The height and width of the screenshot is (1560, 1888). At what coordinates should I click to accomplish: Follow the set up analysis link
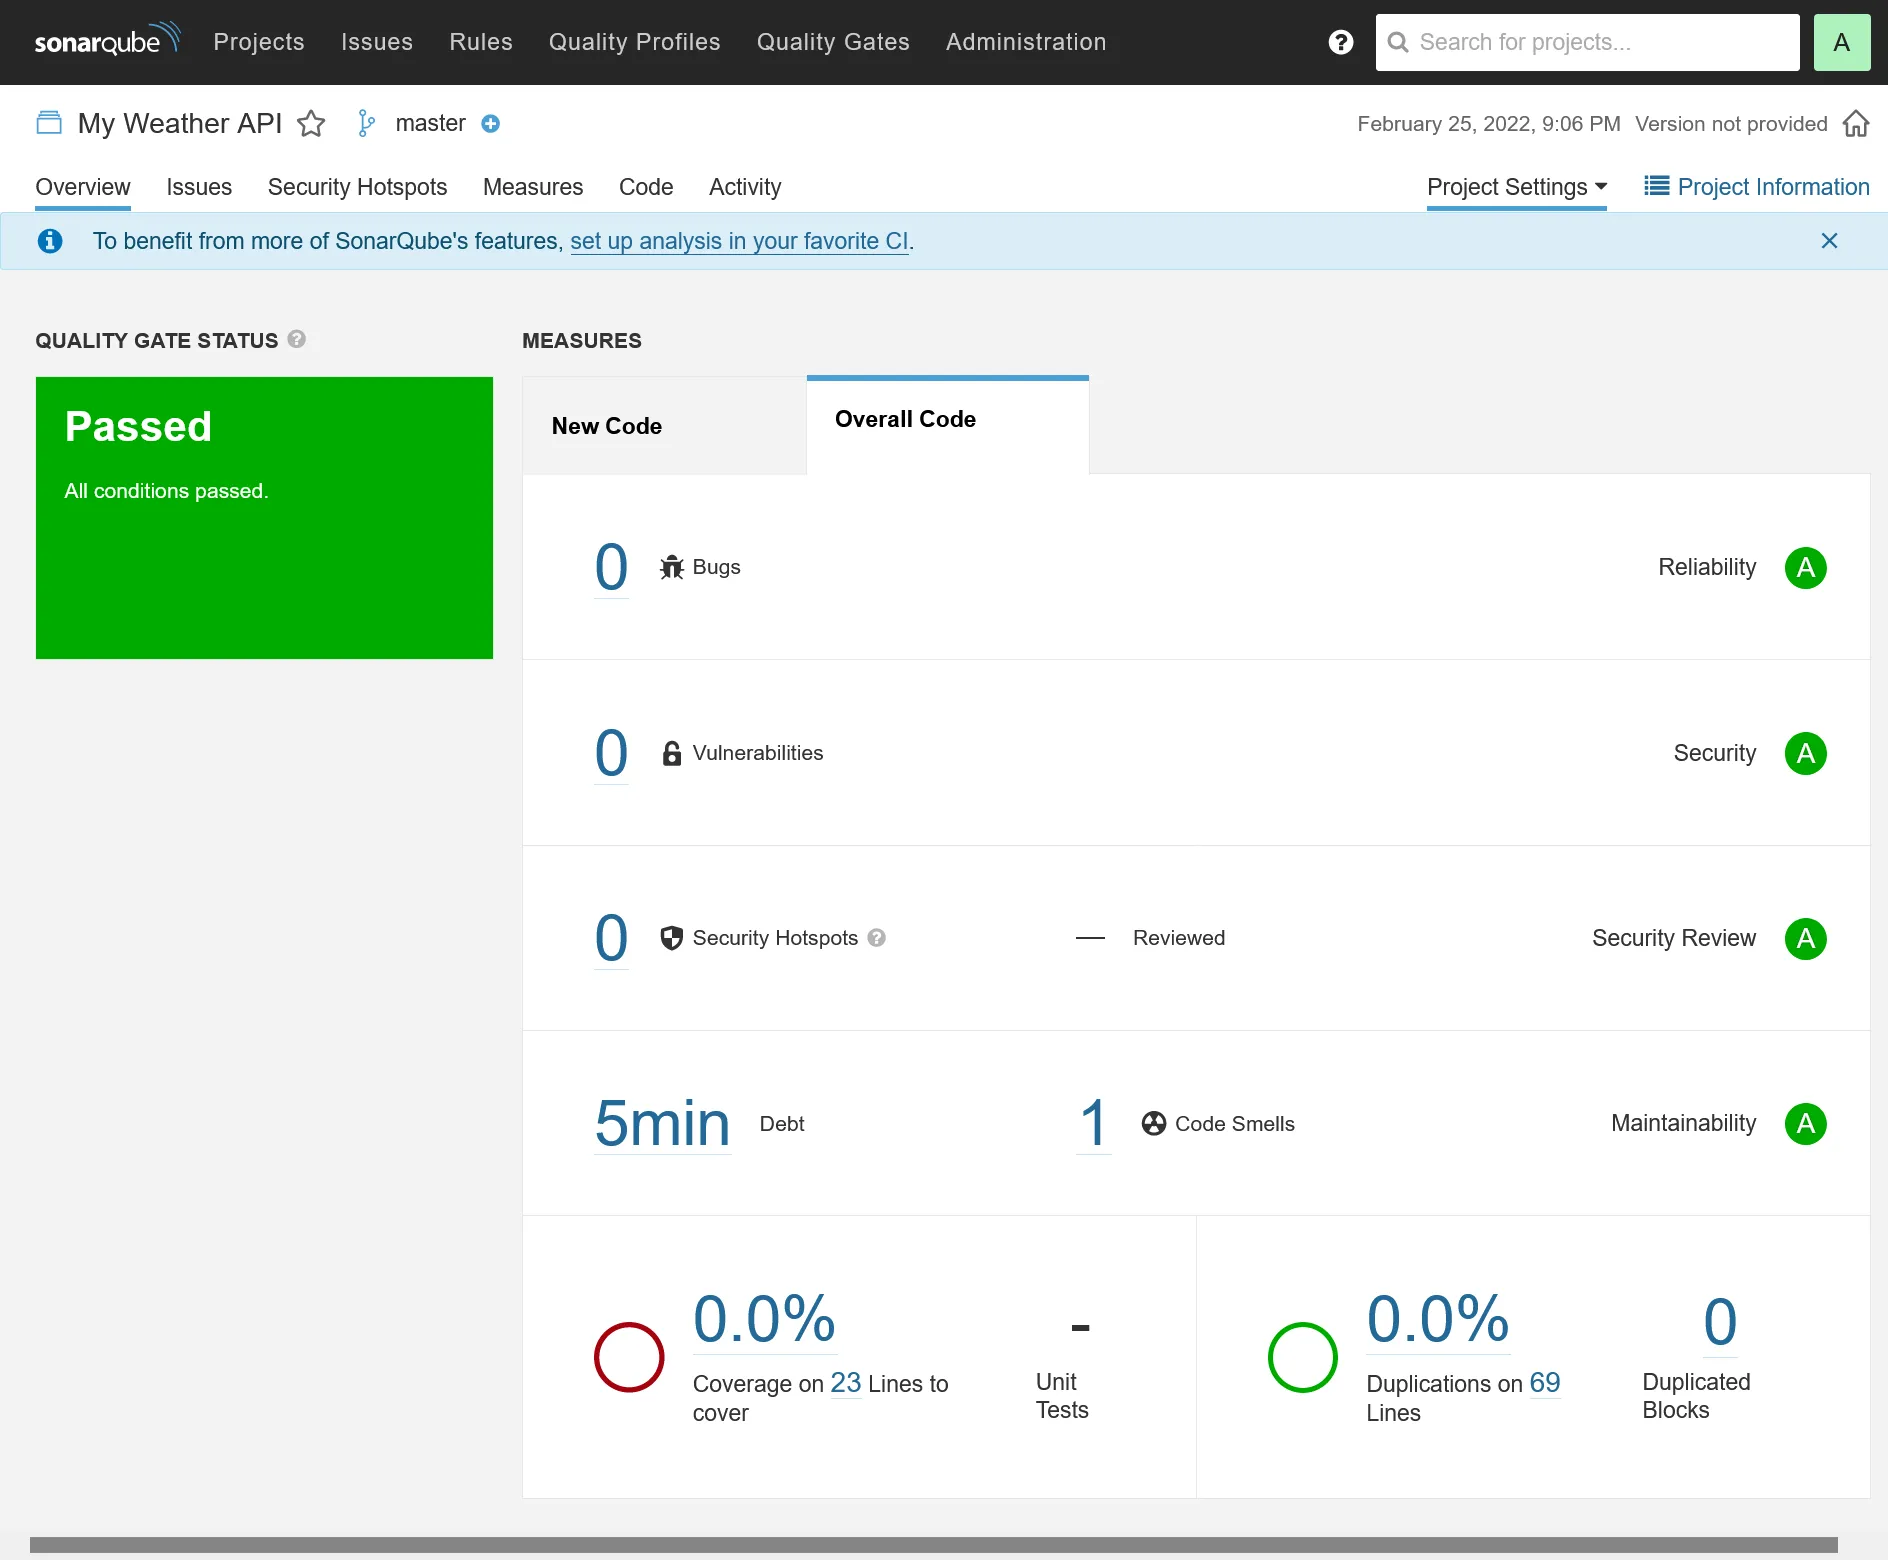coord(739,241)
